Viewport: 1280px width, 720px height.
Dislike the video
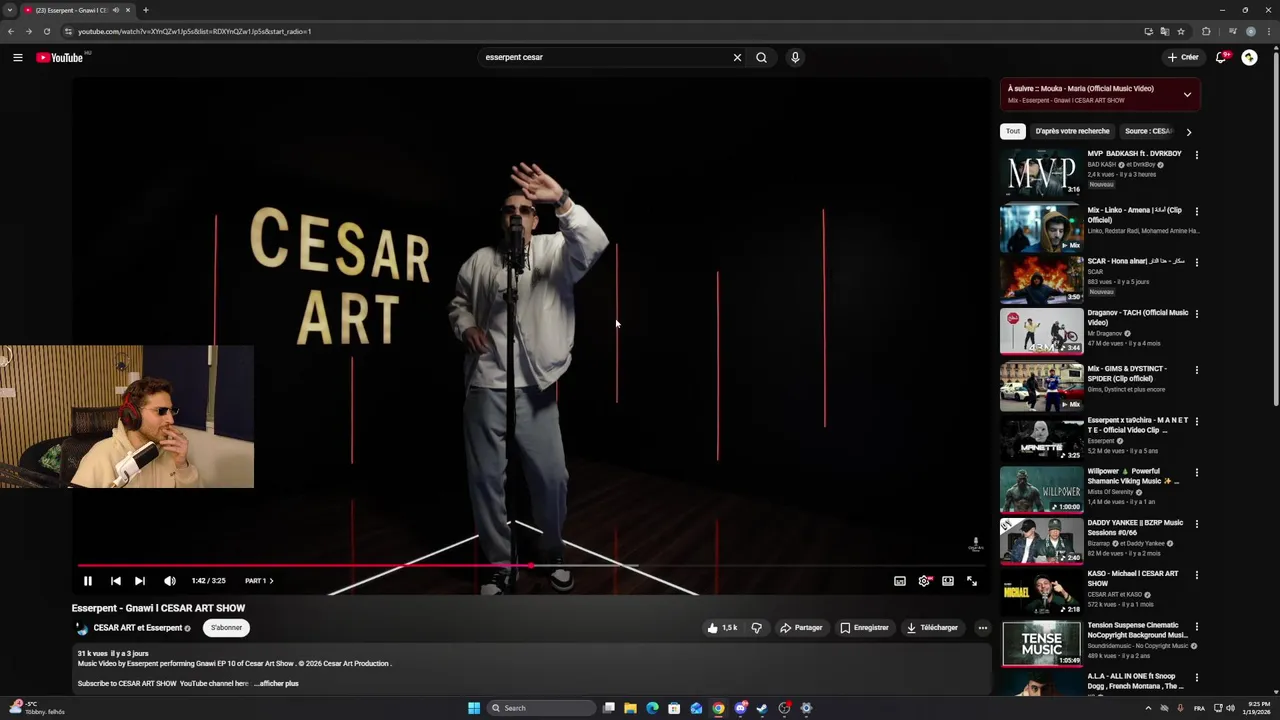(x=757, y=628)
